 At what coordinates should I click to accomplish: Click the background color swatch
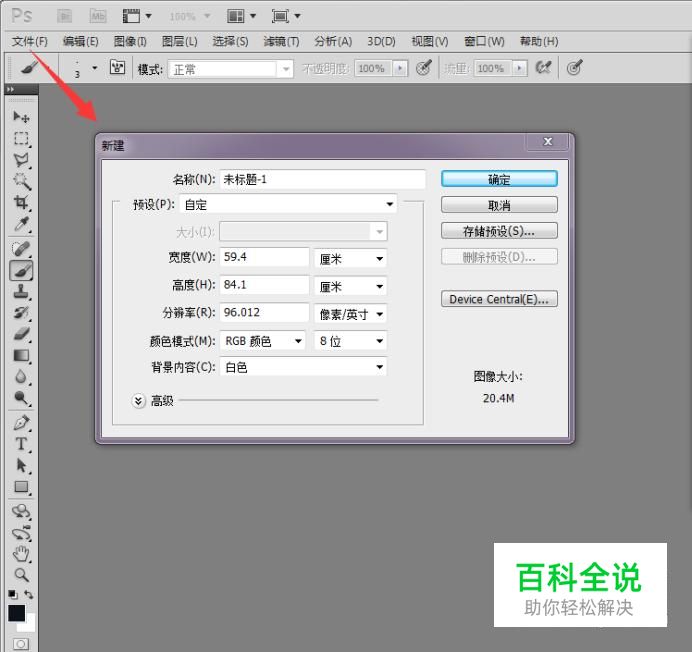(30, 624)
